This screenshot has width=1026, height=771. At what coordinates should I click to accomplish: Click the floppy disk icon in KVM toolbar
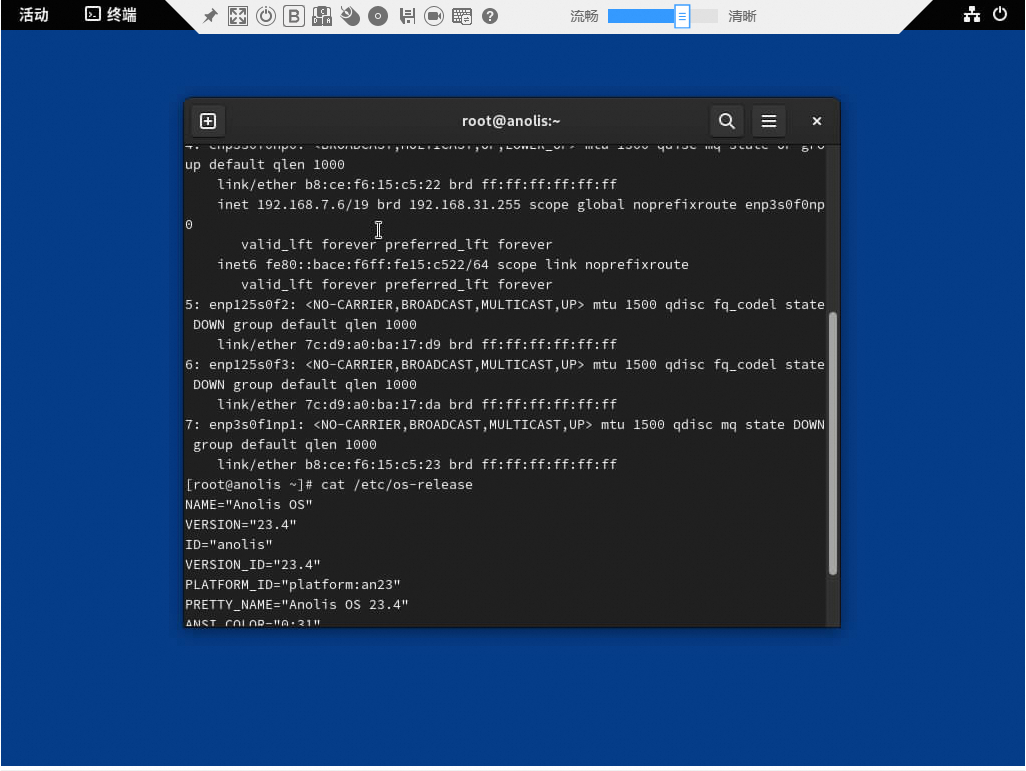(x=406, y=16)
